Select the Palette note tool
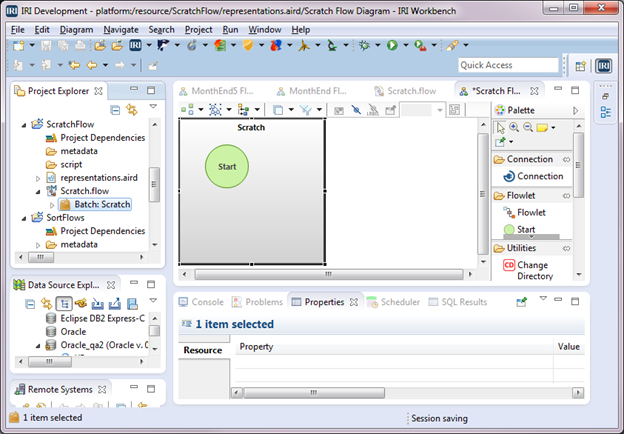 coord(542,128)
